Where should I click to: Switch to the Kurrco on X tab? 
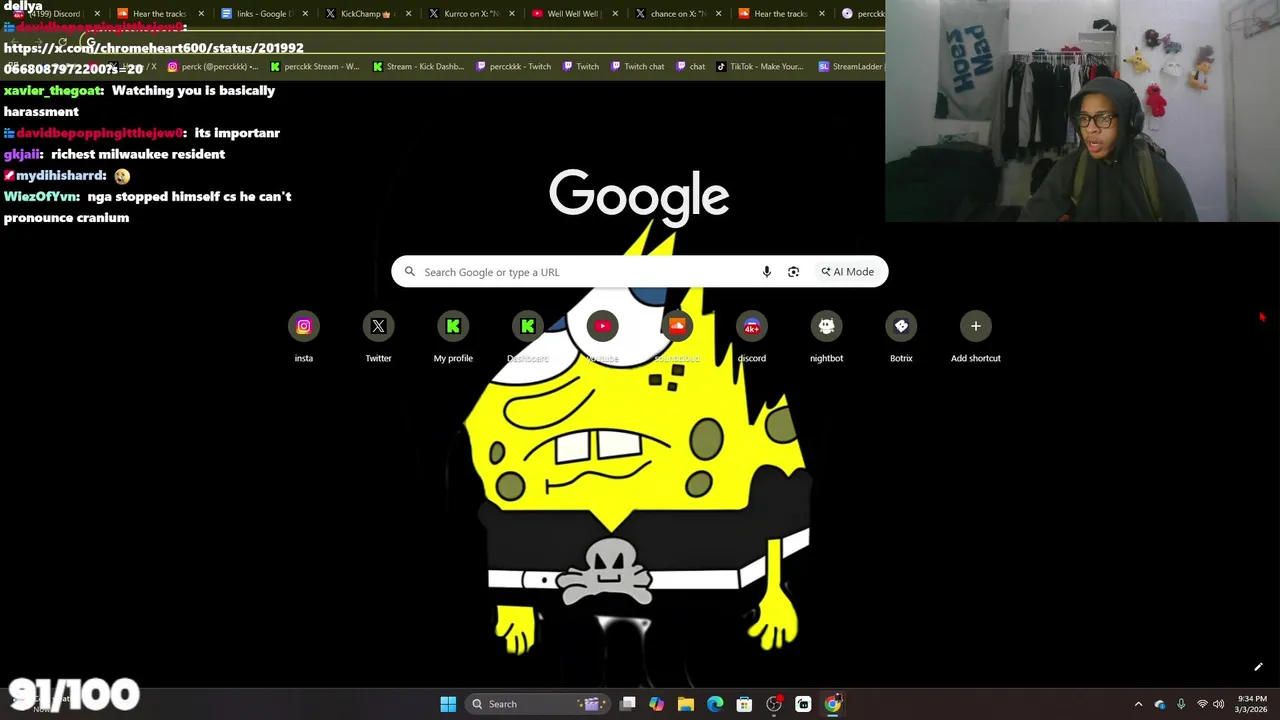click(x=471, y=14)
